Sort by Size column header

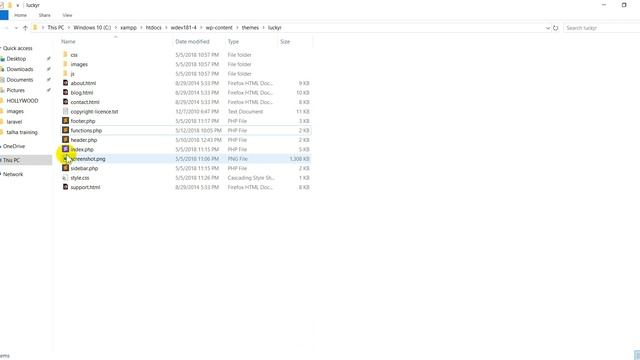point(285,42)
